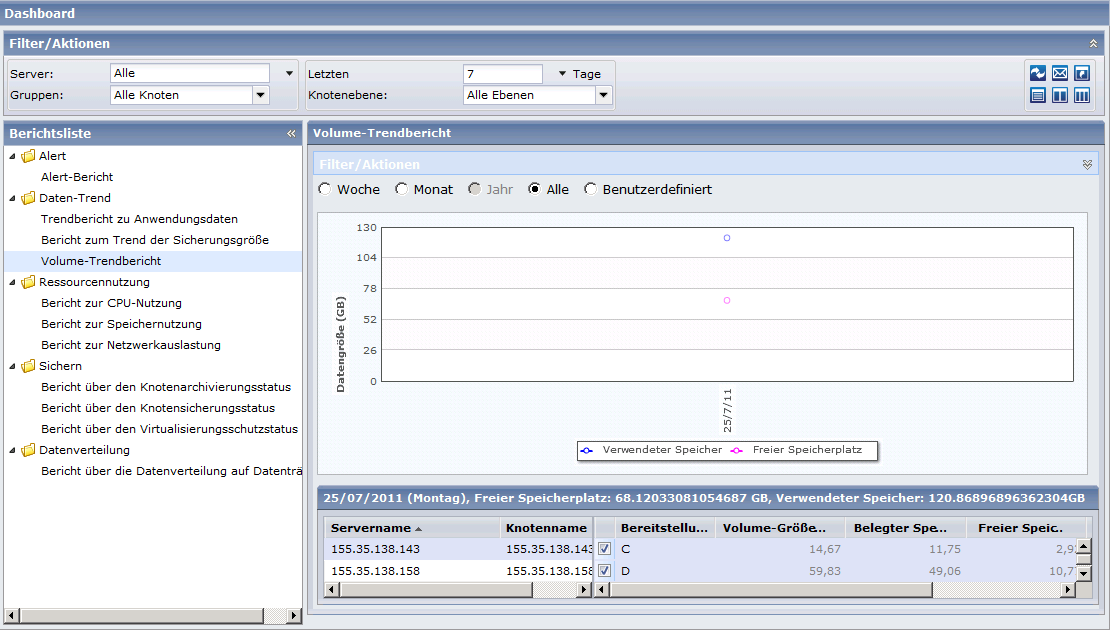The image size is (1110, 630).
Task: Select the Woche radio button
Action: (324, 189)
